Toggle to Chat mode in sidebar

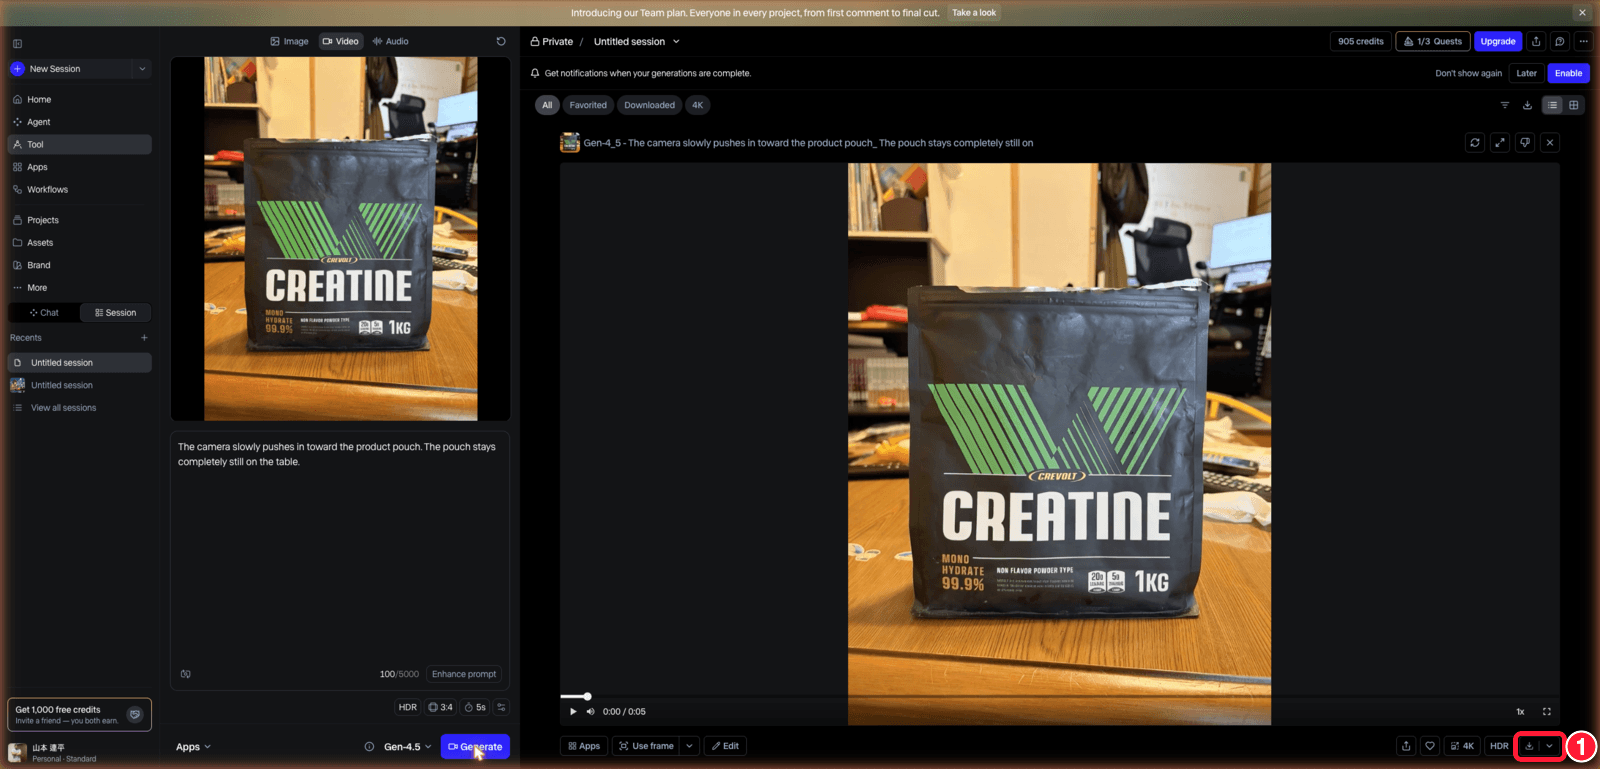click(x=44, y=313)
